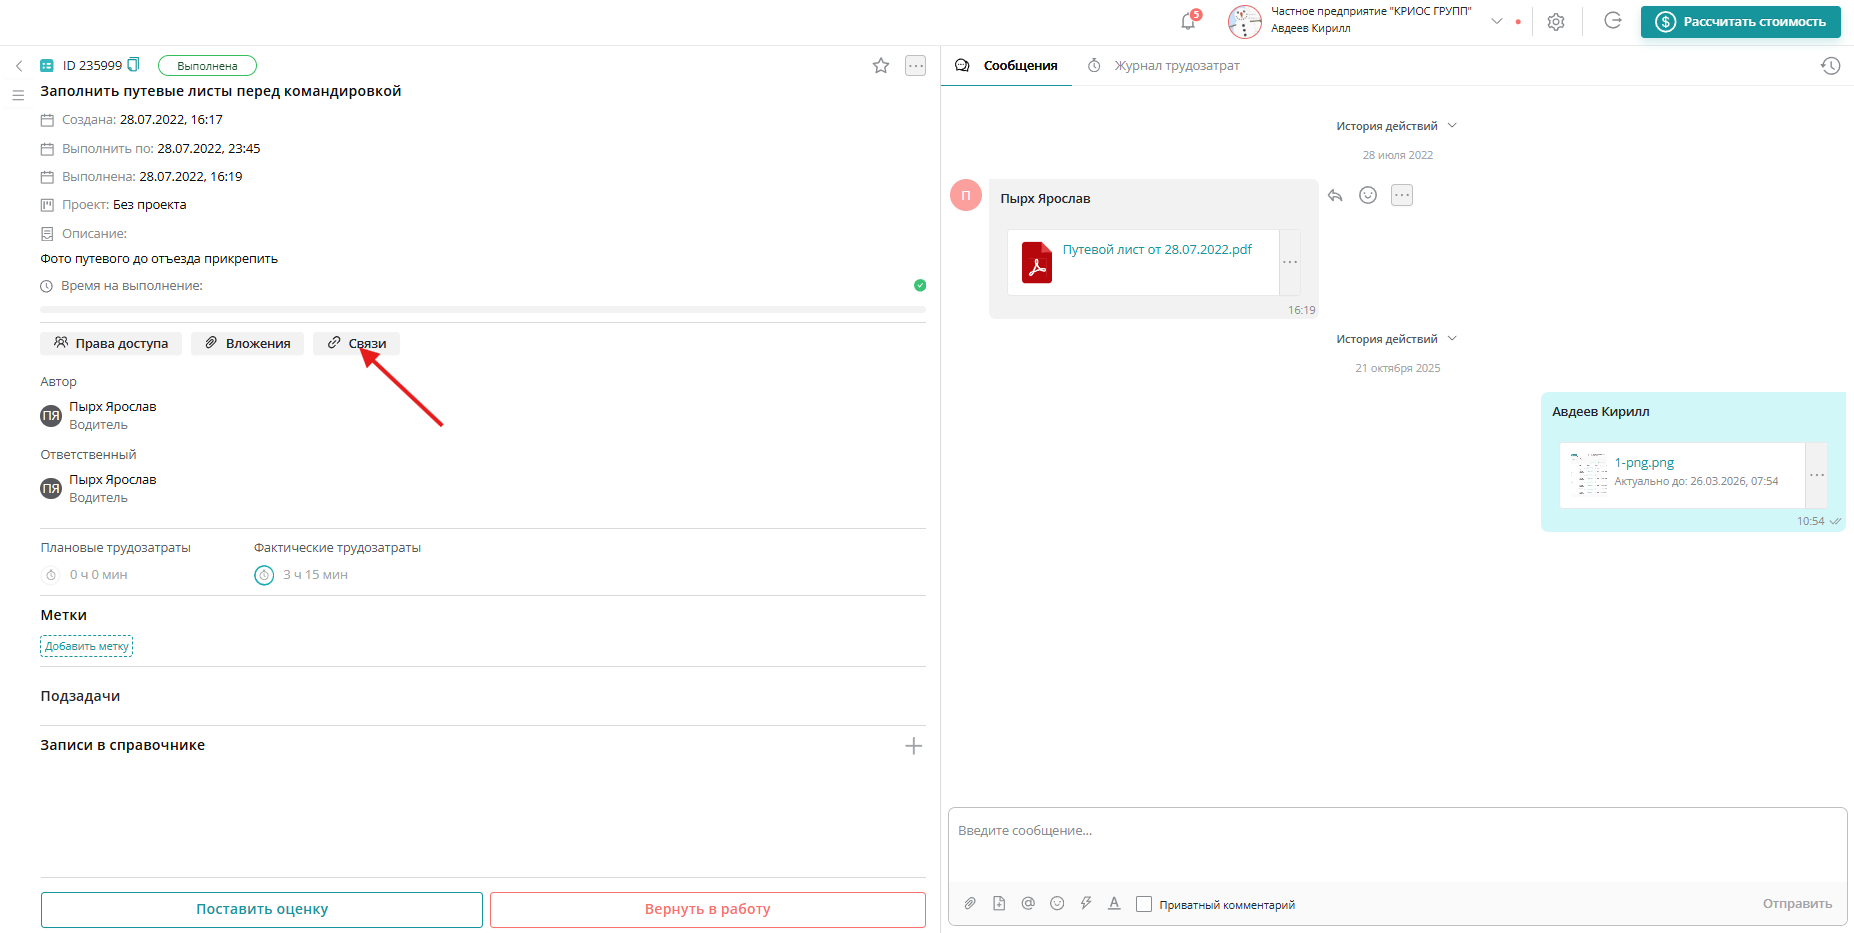Start the Фактические трудозатраты timer icon
Viewport: 1854px width, 933px height.
264,575
